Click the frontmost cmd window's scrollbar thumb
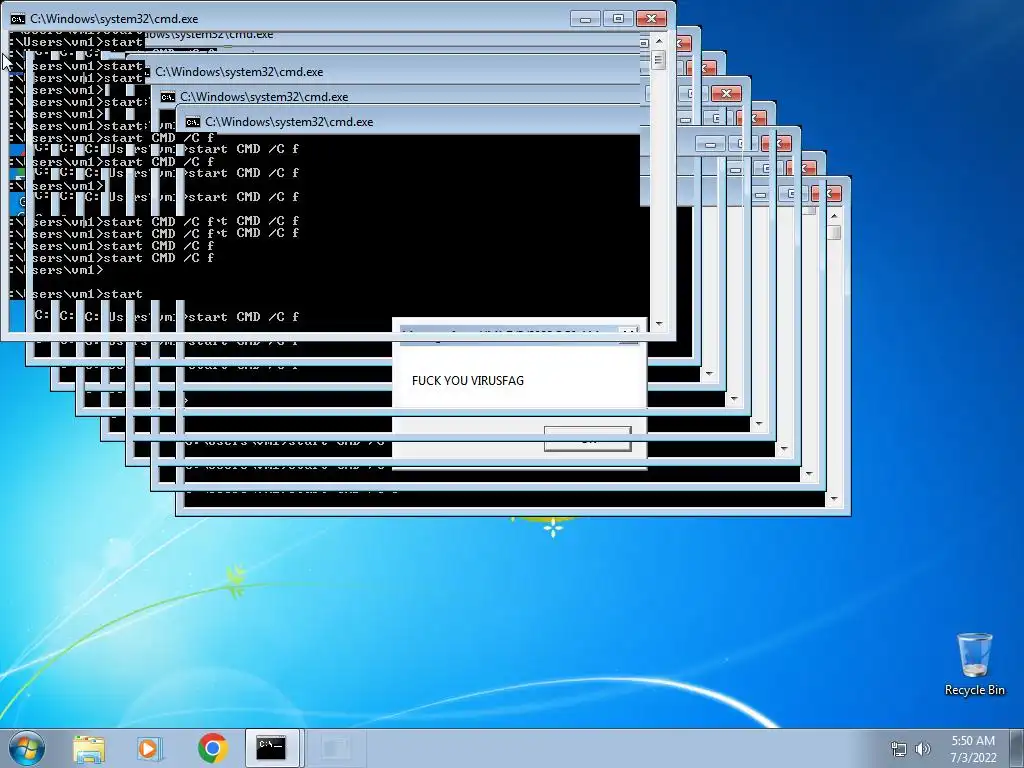The width and height of the screenshot is (1024, 768). (658, 60)
